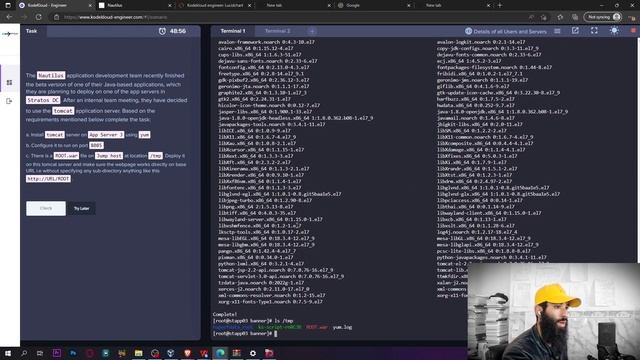Click the terminal command prompt line
Image resolution: width=640 pixels, height=360 pixels.
(x=245, y=333)
